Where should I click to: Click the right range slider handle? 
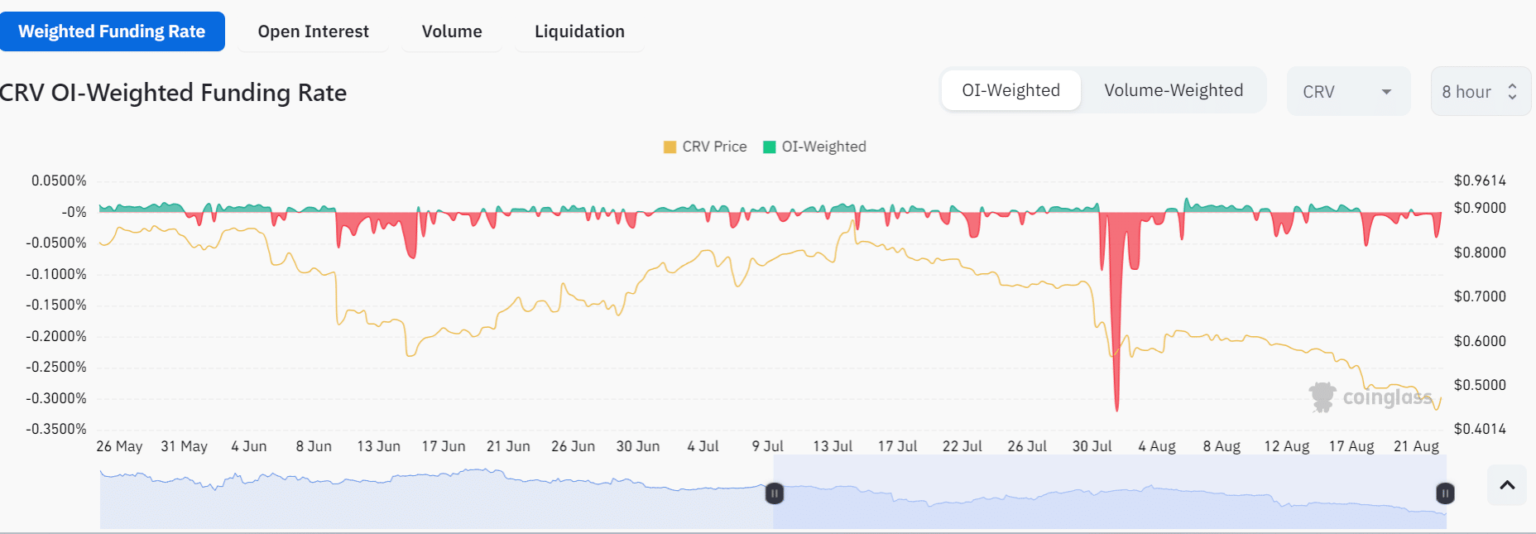[1445, 493]
